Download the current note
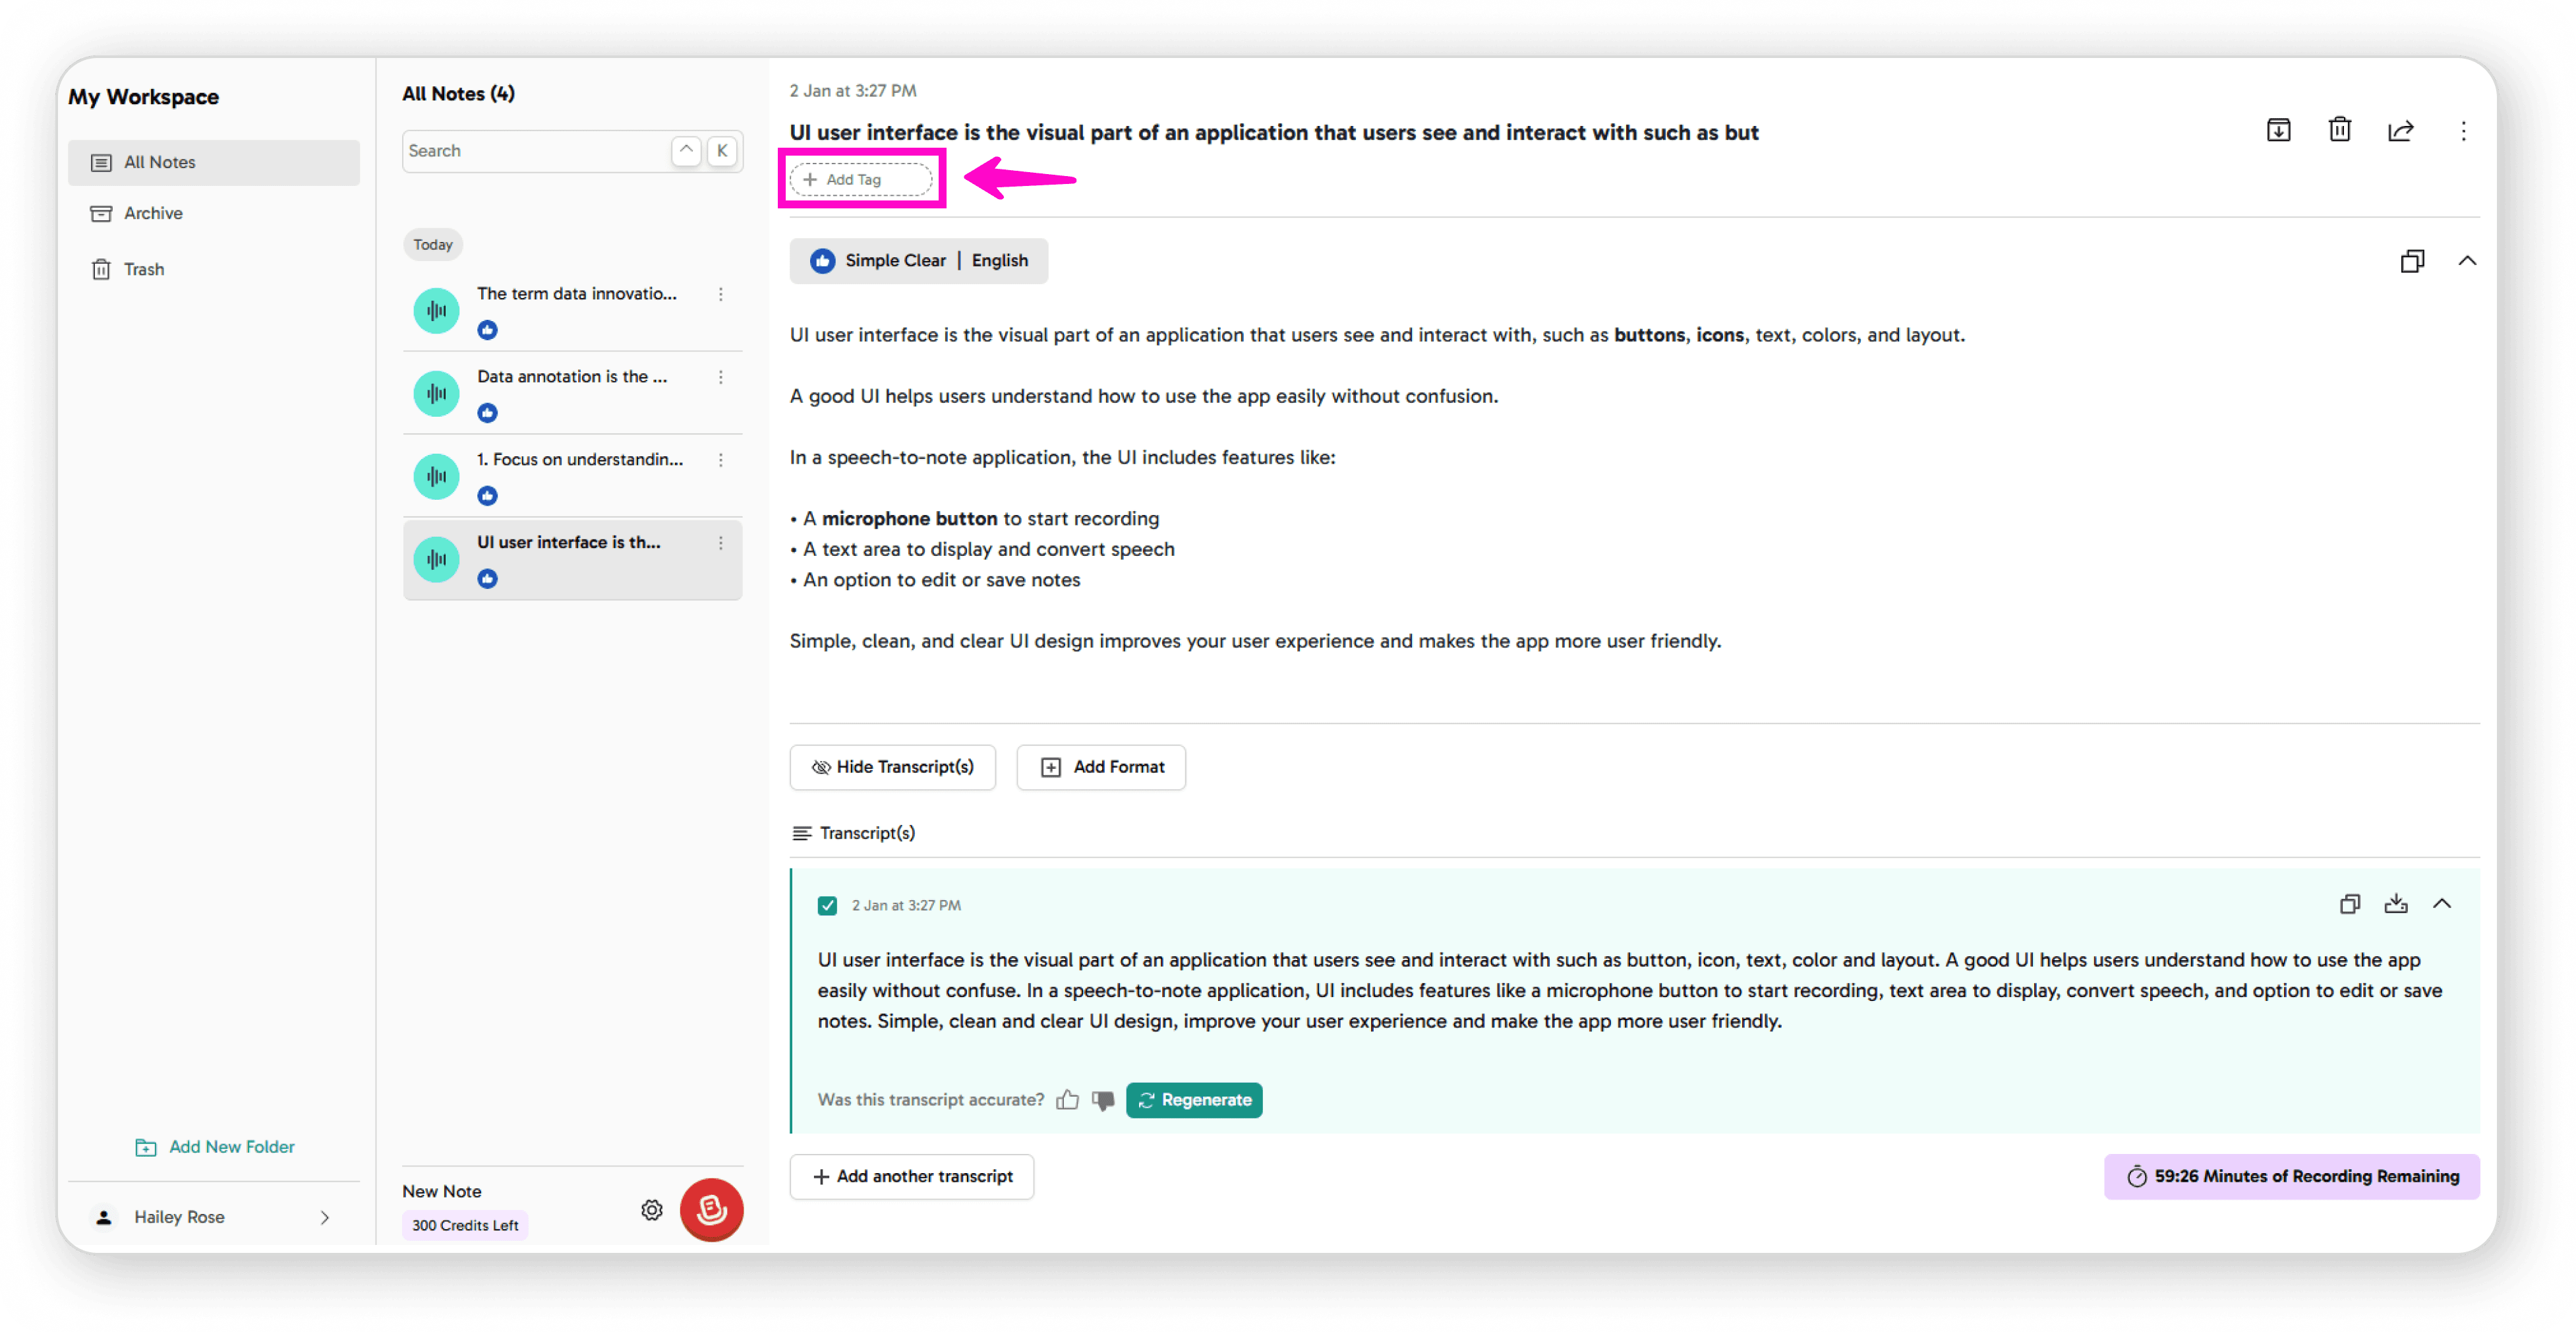The width and height of the screenshot is (2576, 1332). click(2278, 130)
